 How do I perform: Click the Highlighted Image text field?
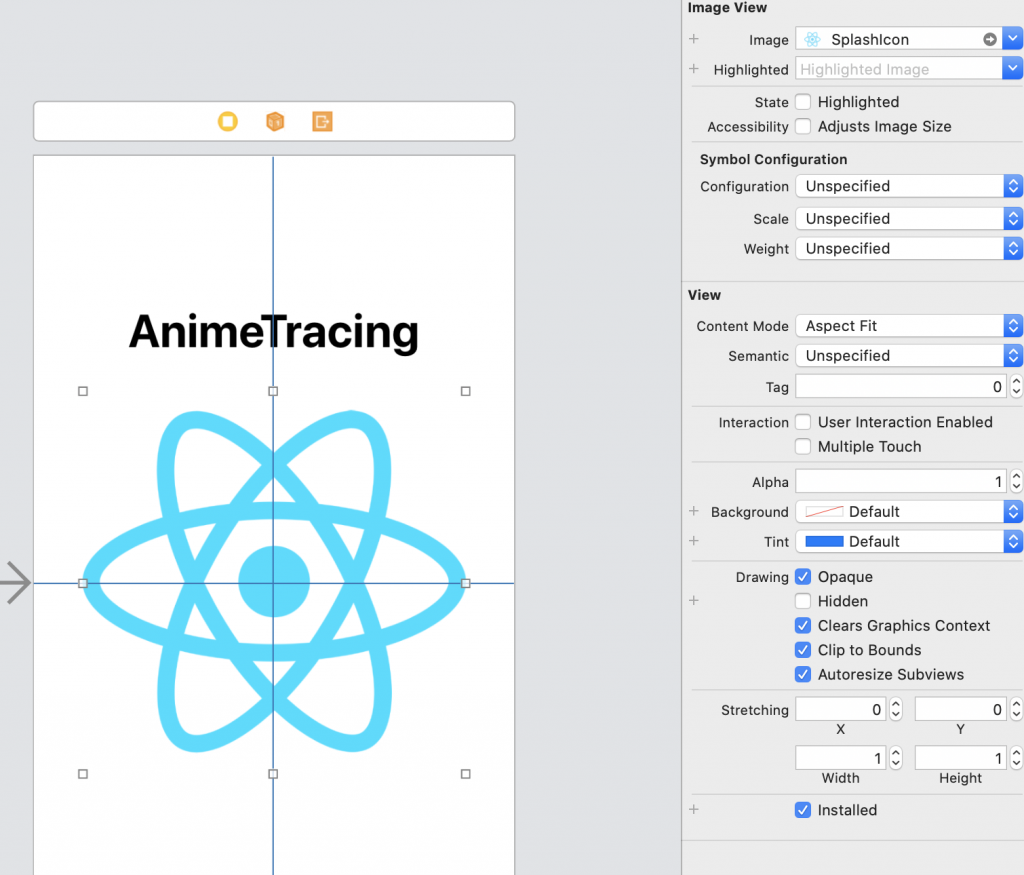point(899,69)
